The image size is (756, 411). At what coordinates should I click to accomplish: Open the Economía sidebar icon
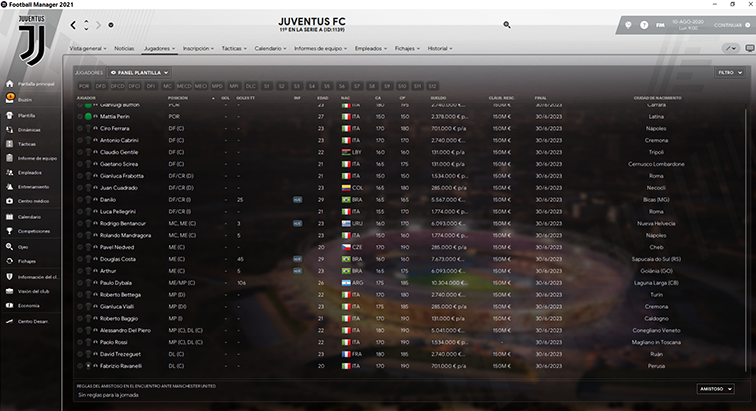pos(10,305)
